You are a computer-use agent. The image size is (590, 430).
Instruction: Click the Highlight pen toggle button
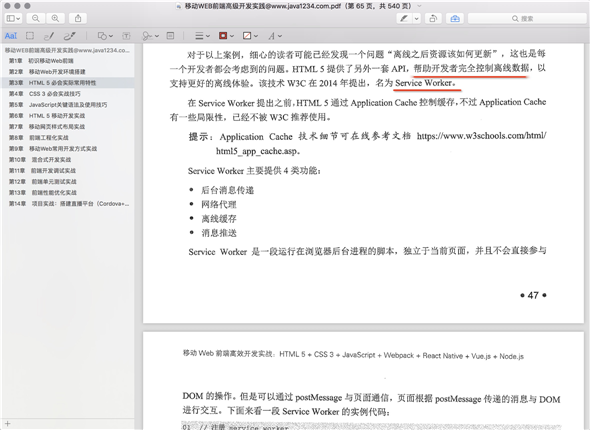(x=404, y=18)
